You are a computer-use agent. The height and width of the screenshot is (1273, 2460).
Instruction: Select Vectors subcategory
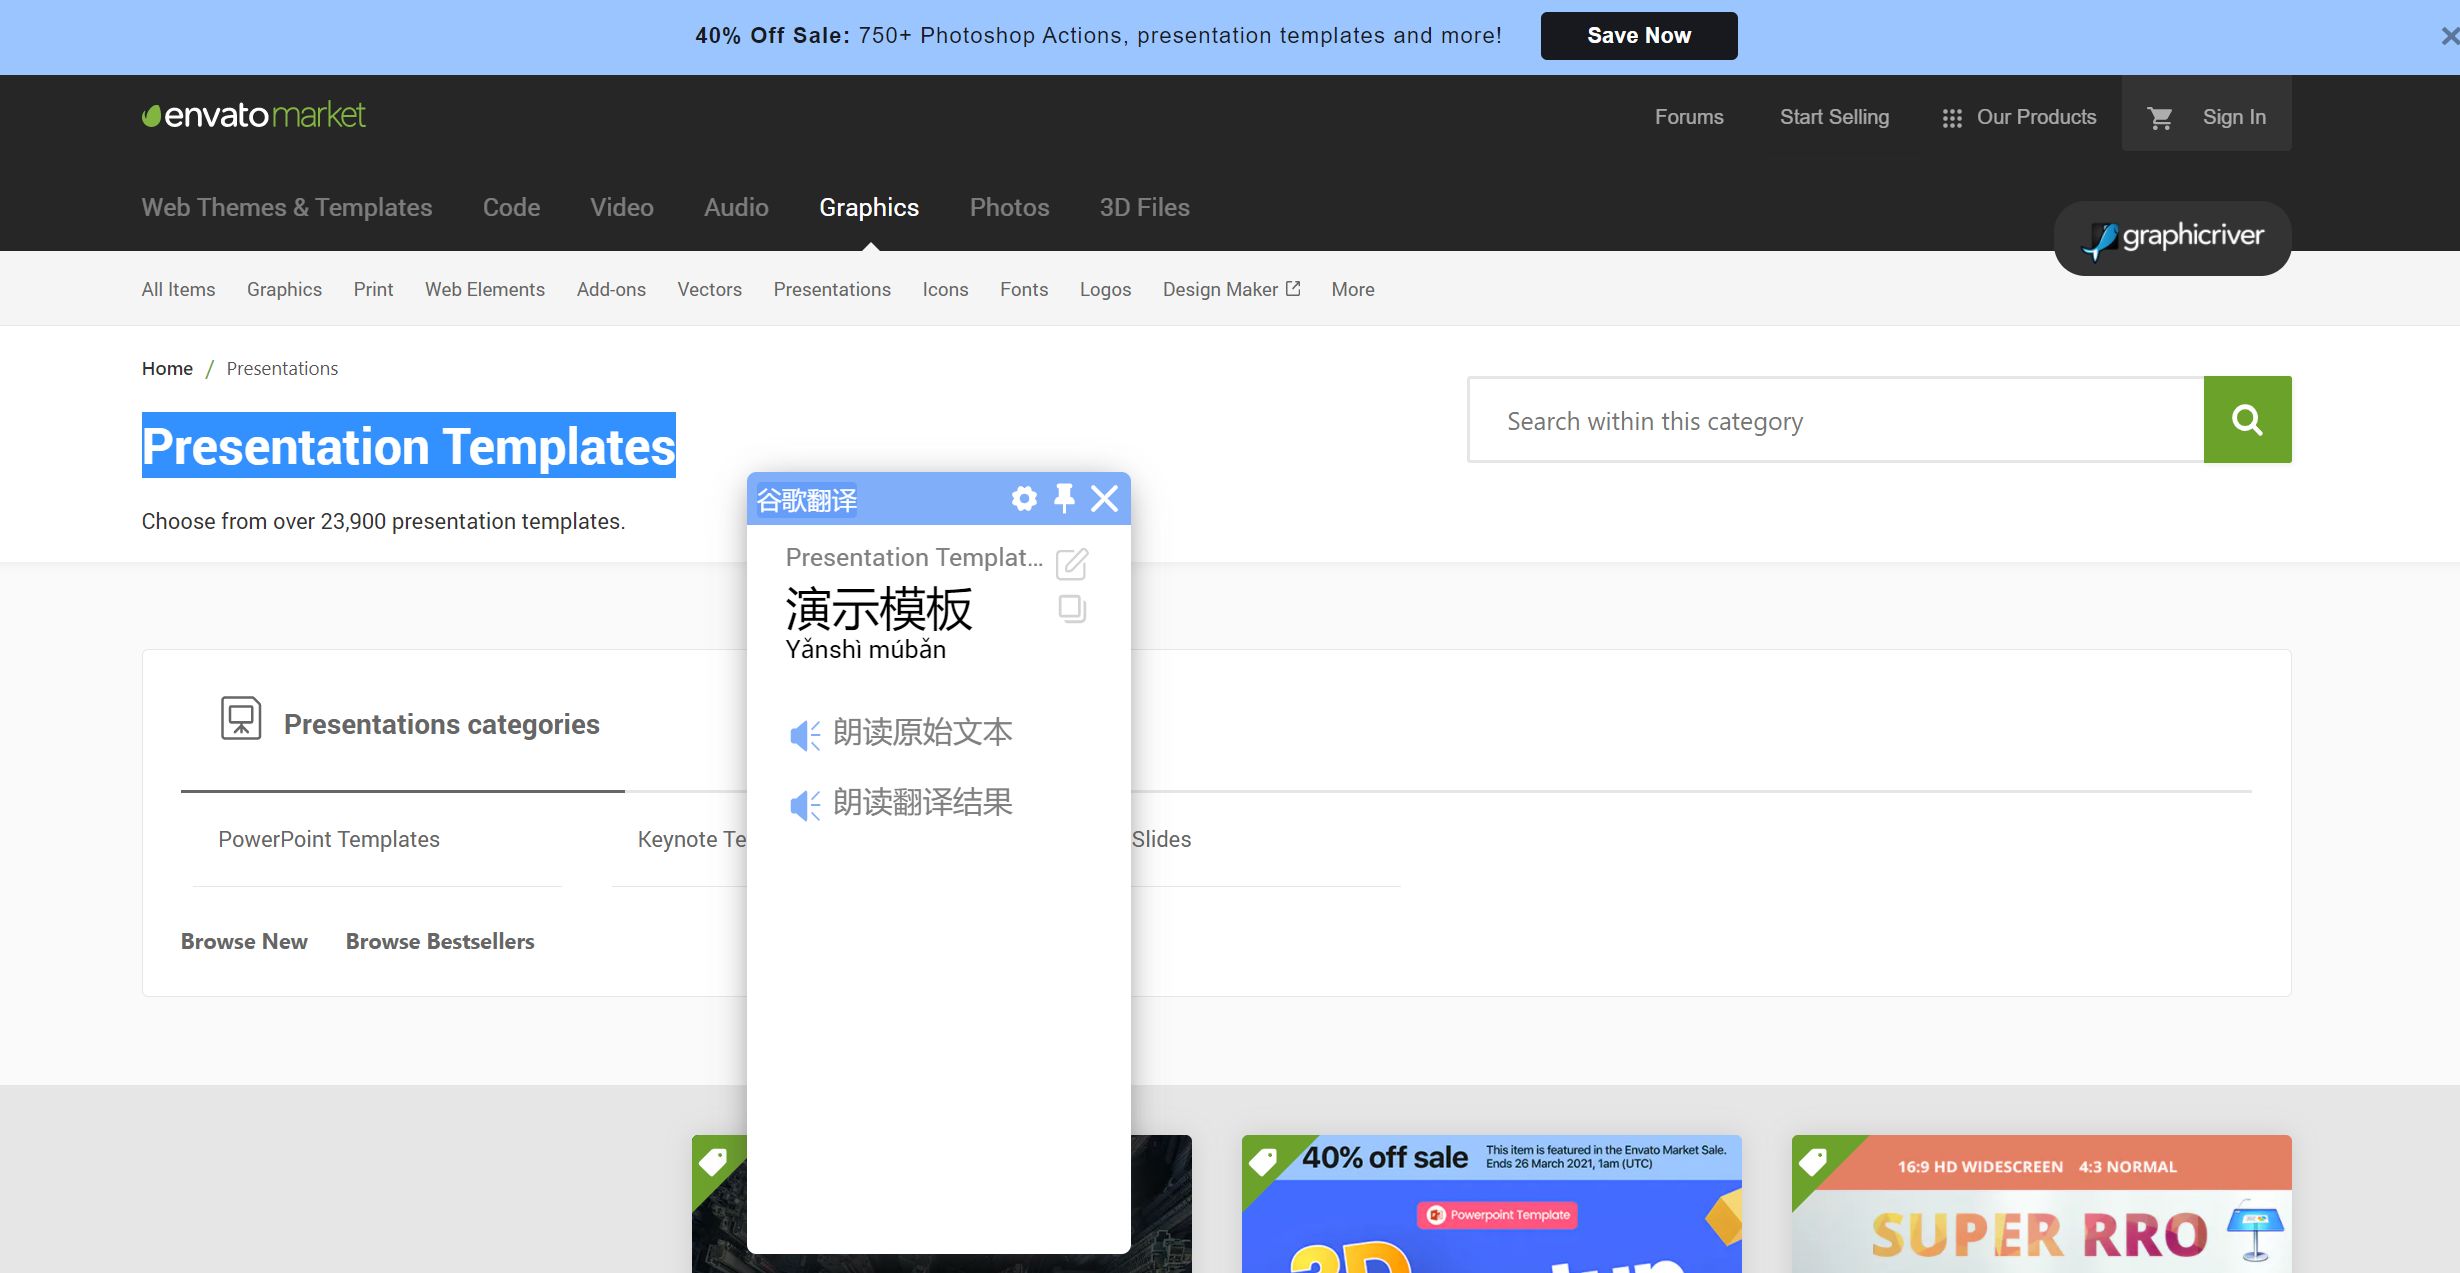click(709, 289)
